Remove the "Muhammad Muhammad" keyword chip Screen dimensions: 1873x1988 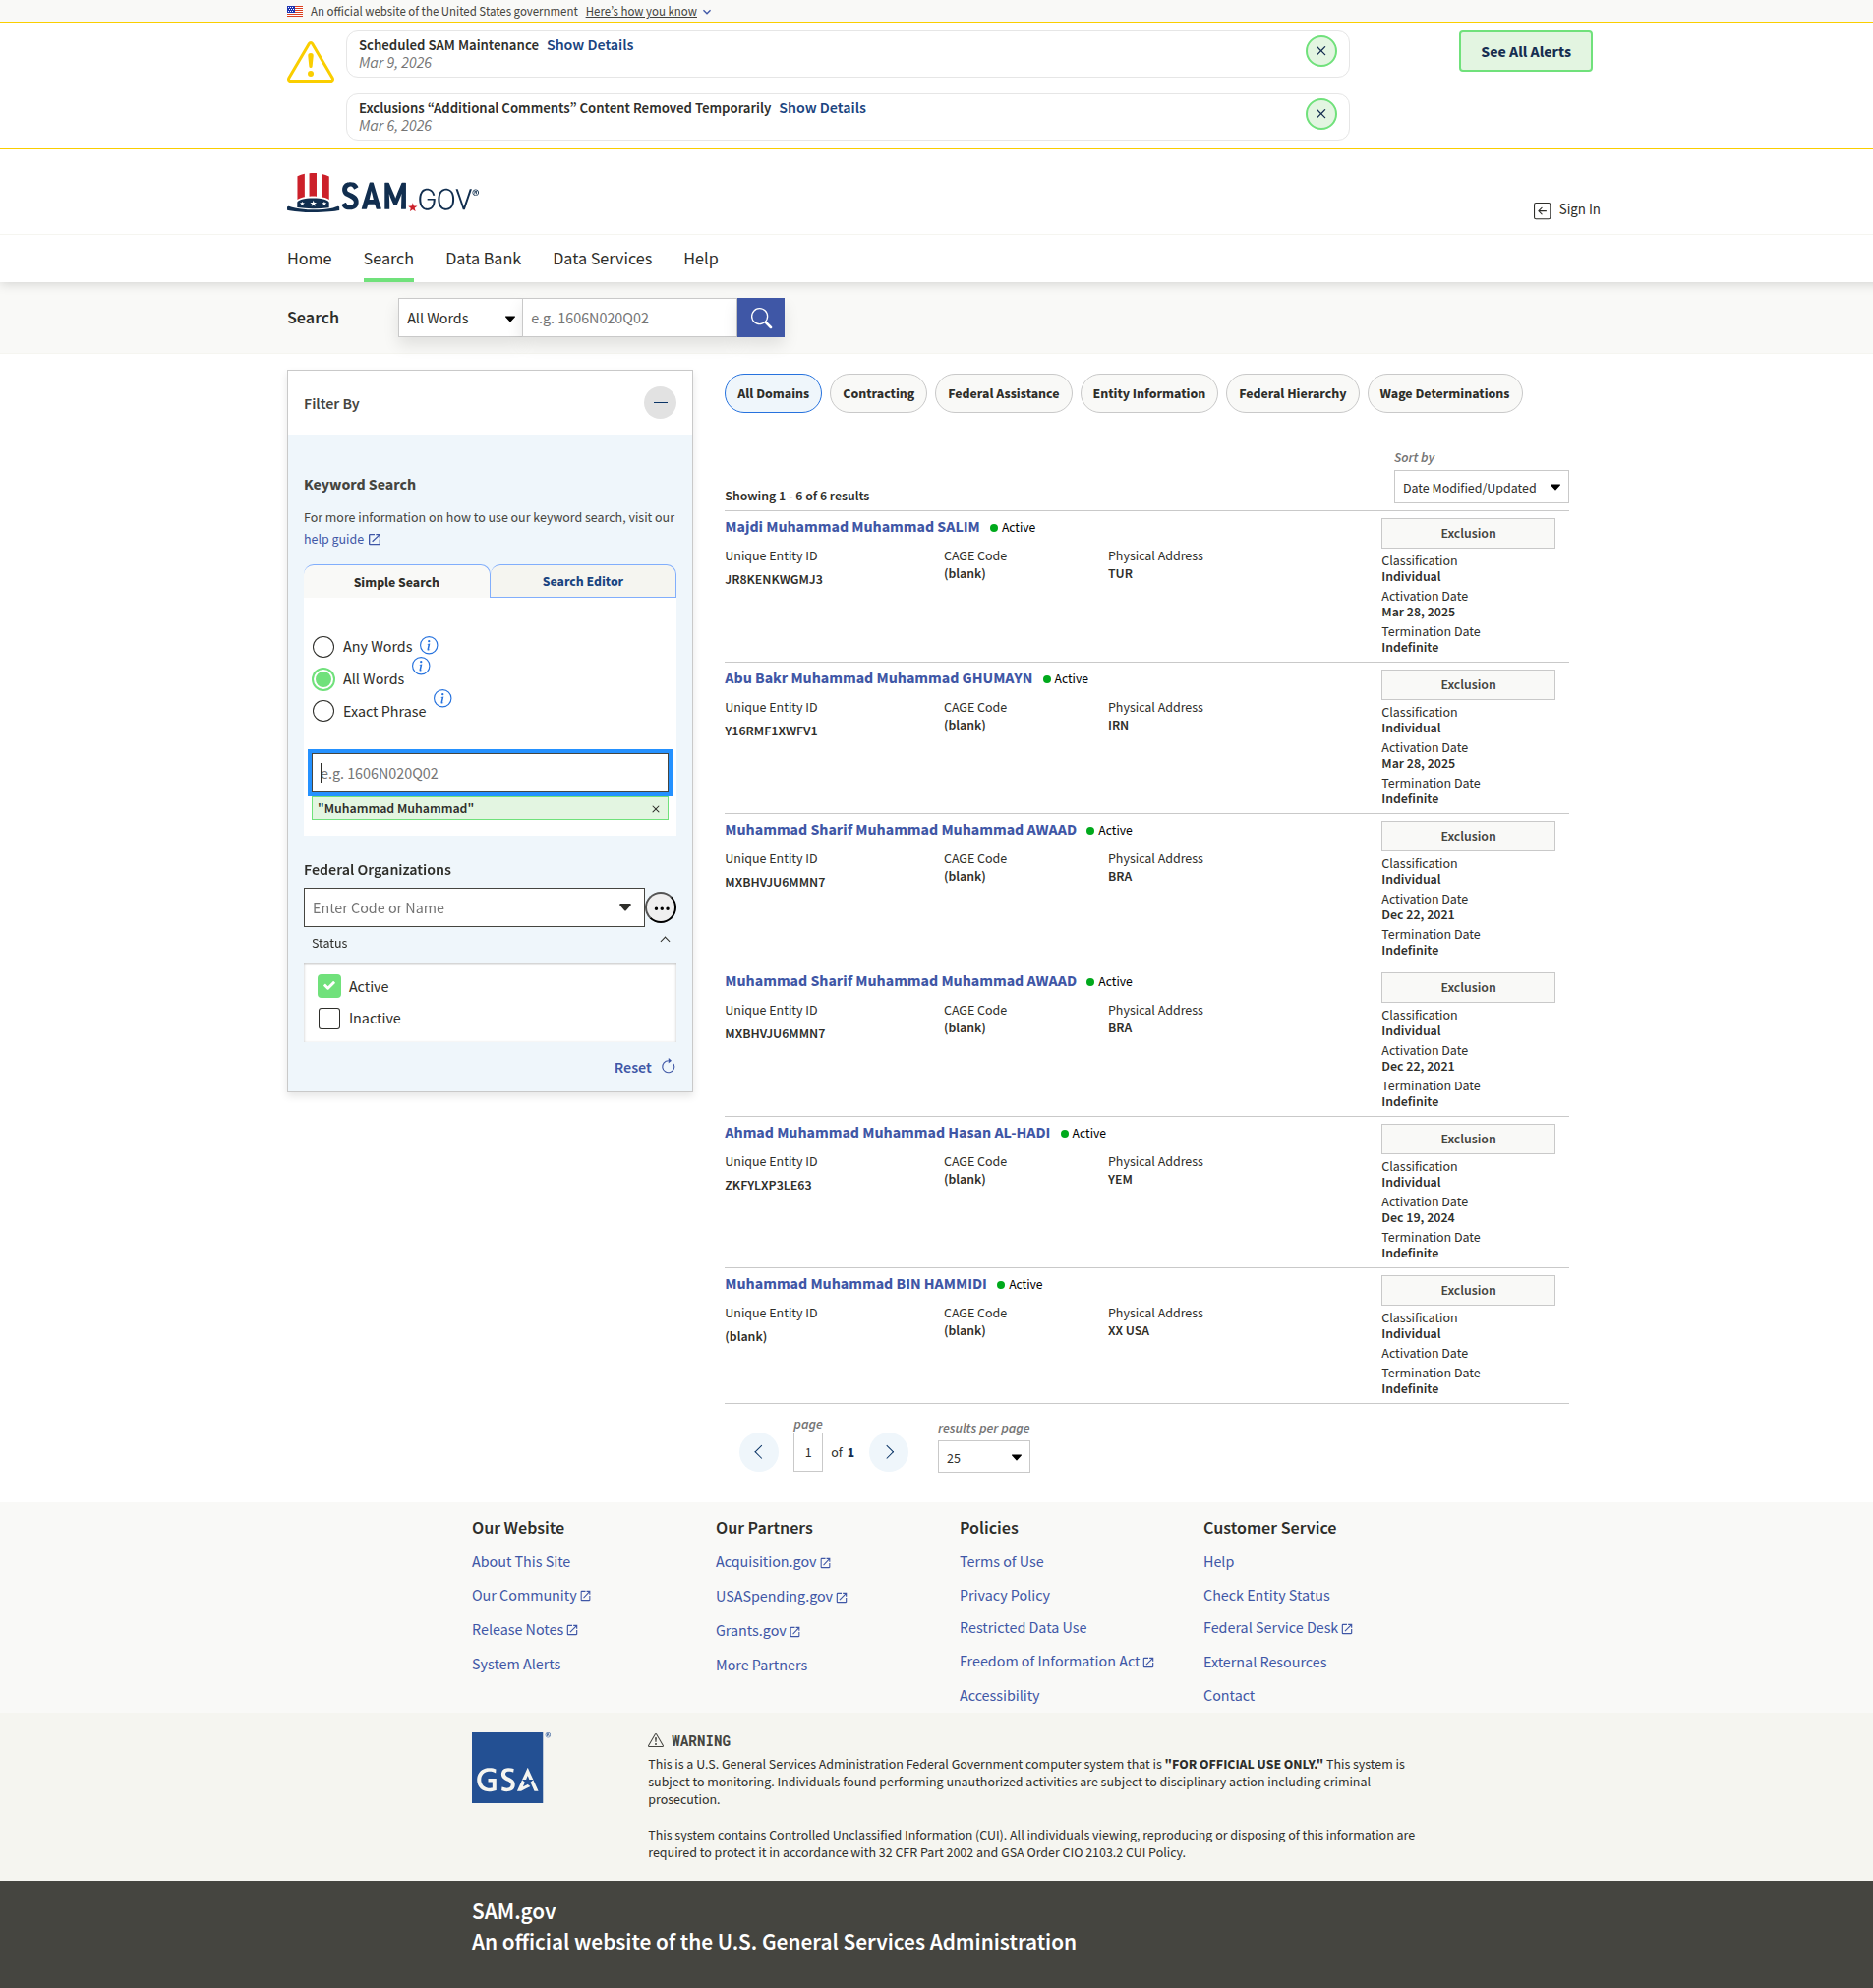coord(656,809)
